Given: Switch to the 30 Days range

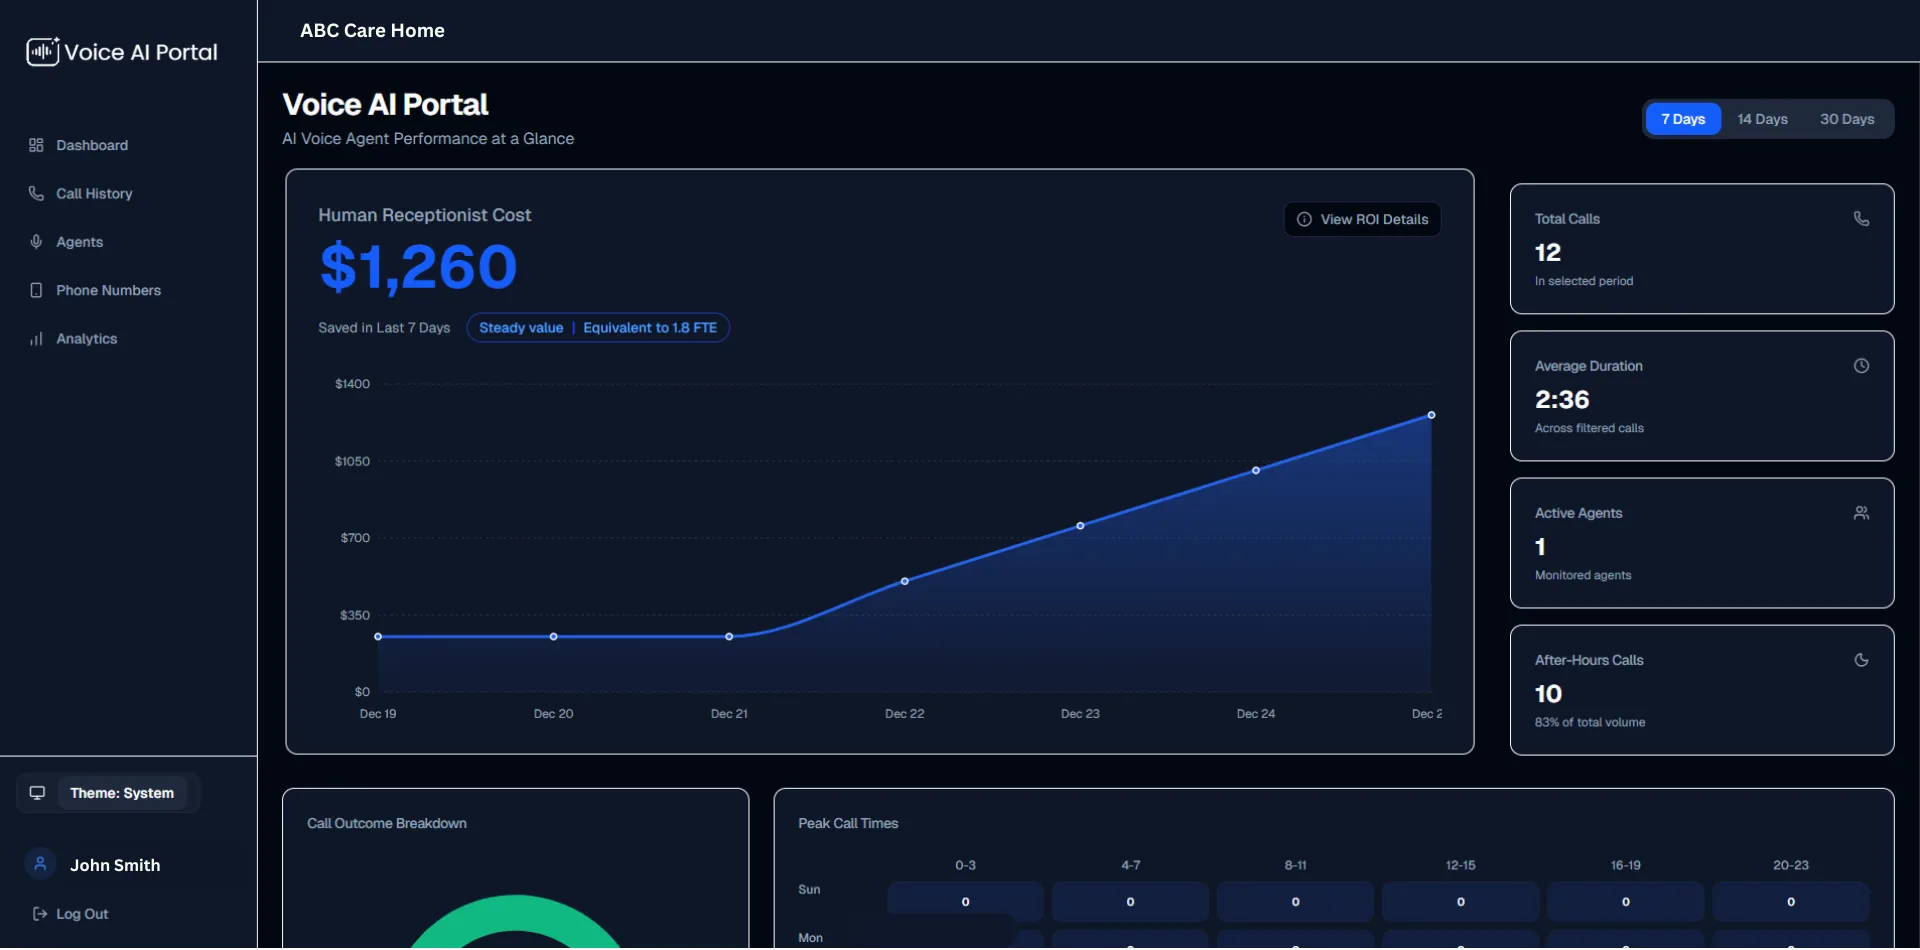Looking at the screenshot, I should pyautogui.click(x=1847, y=118).
